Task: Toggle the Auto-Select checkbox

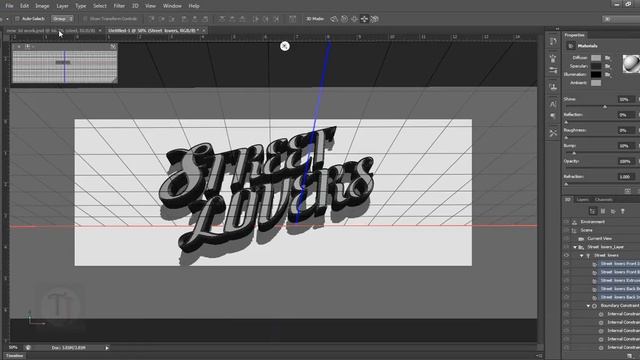Action: [x=17, y=19]
